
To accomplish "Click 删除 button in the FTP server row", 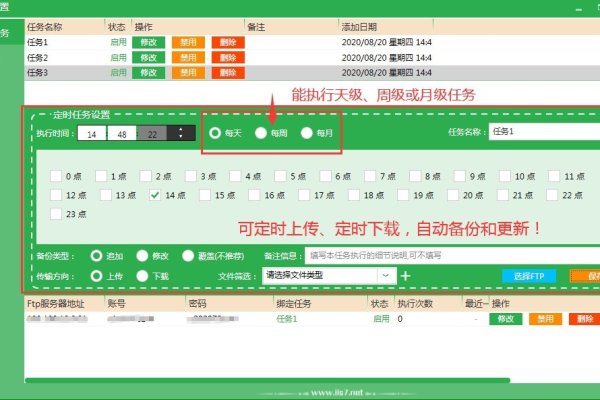I will (x=585, y=319).
